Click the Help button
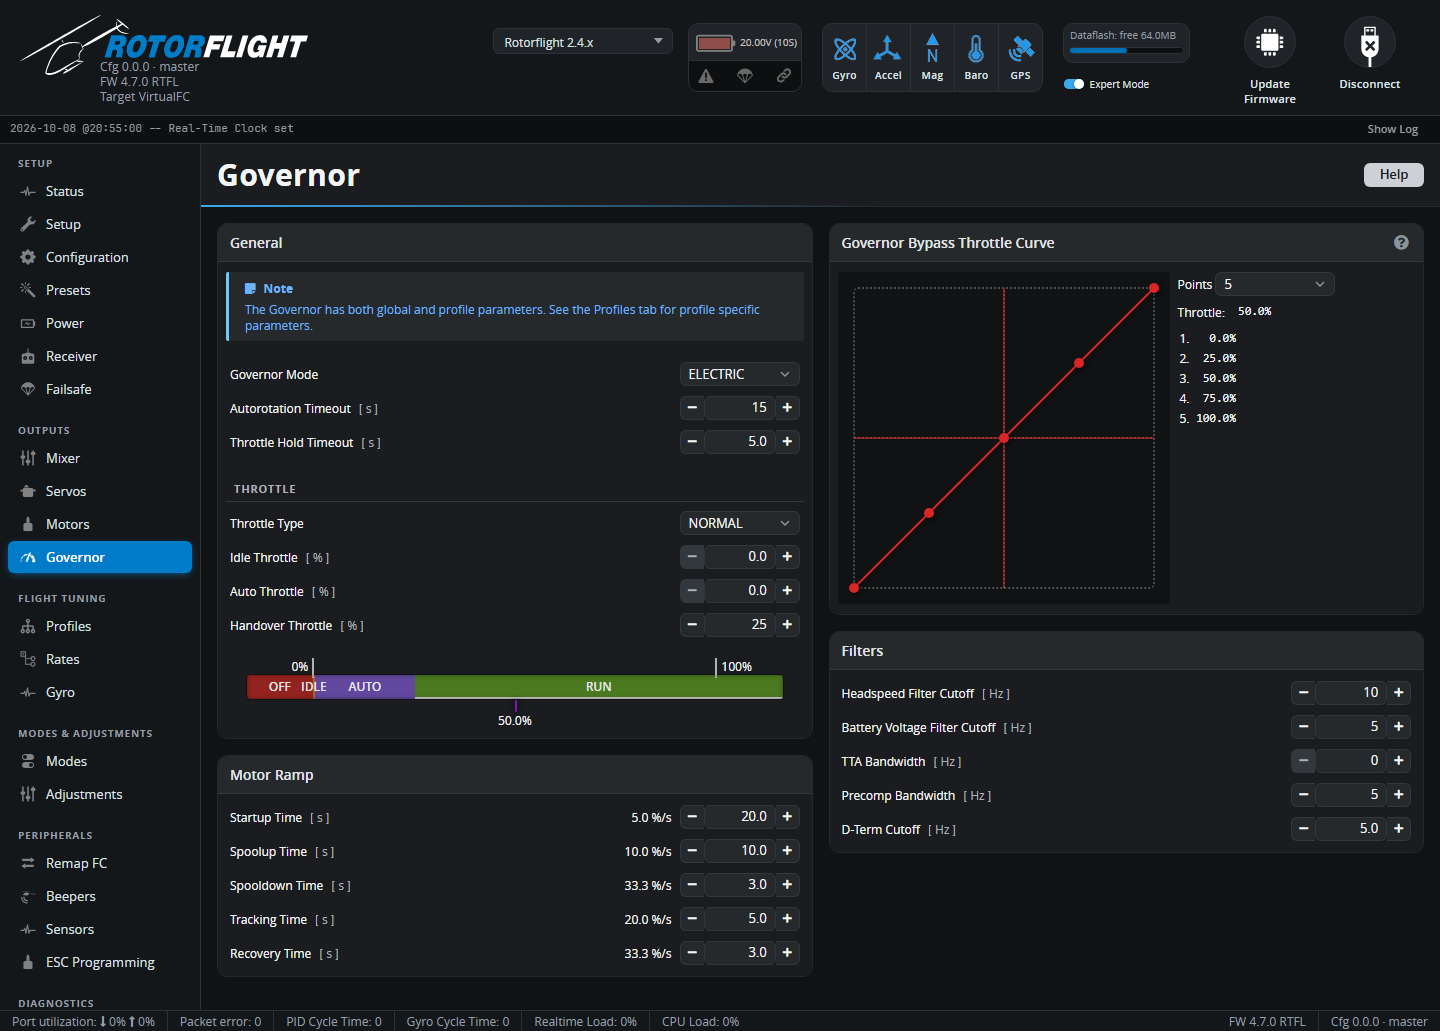The width and height of the screenshot is (1440, 1031). click(x=1394, y=174)
